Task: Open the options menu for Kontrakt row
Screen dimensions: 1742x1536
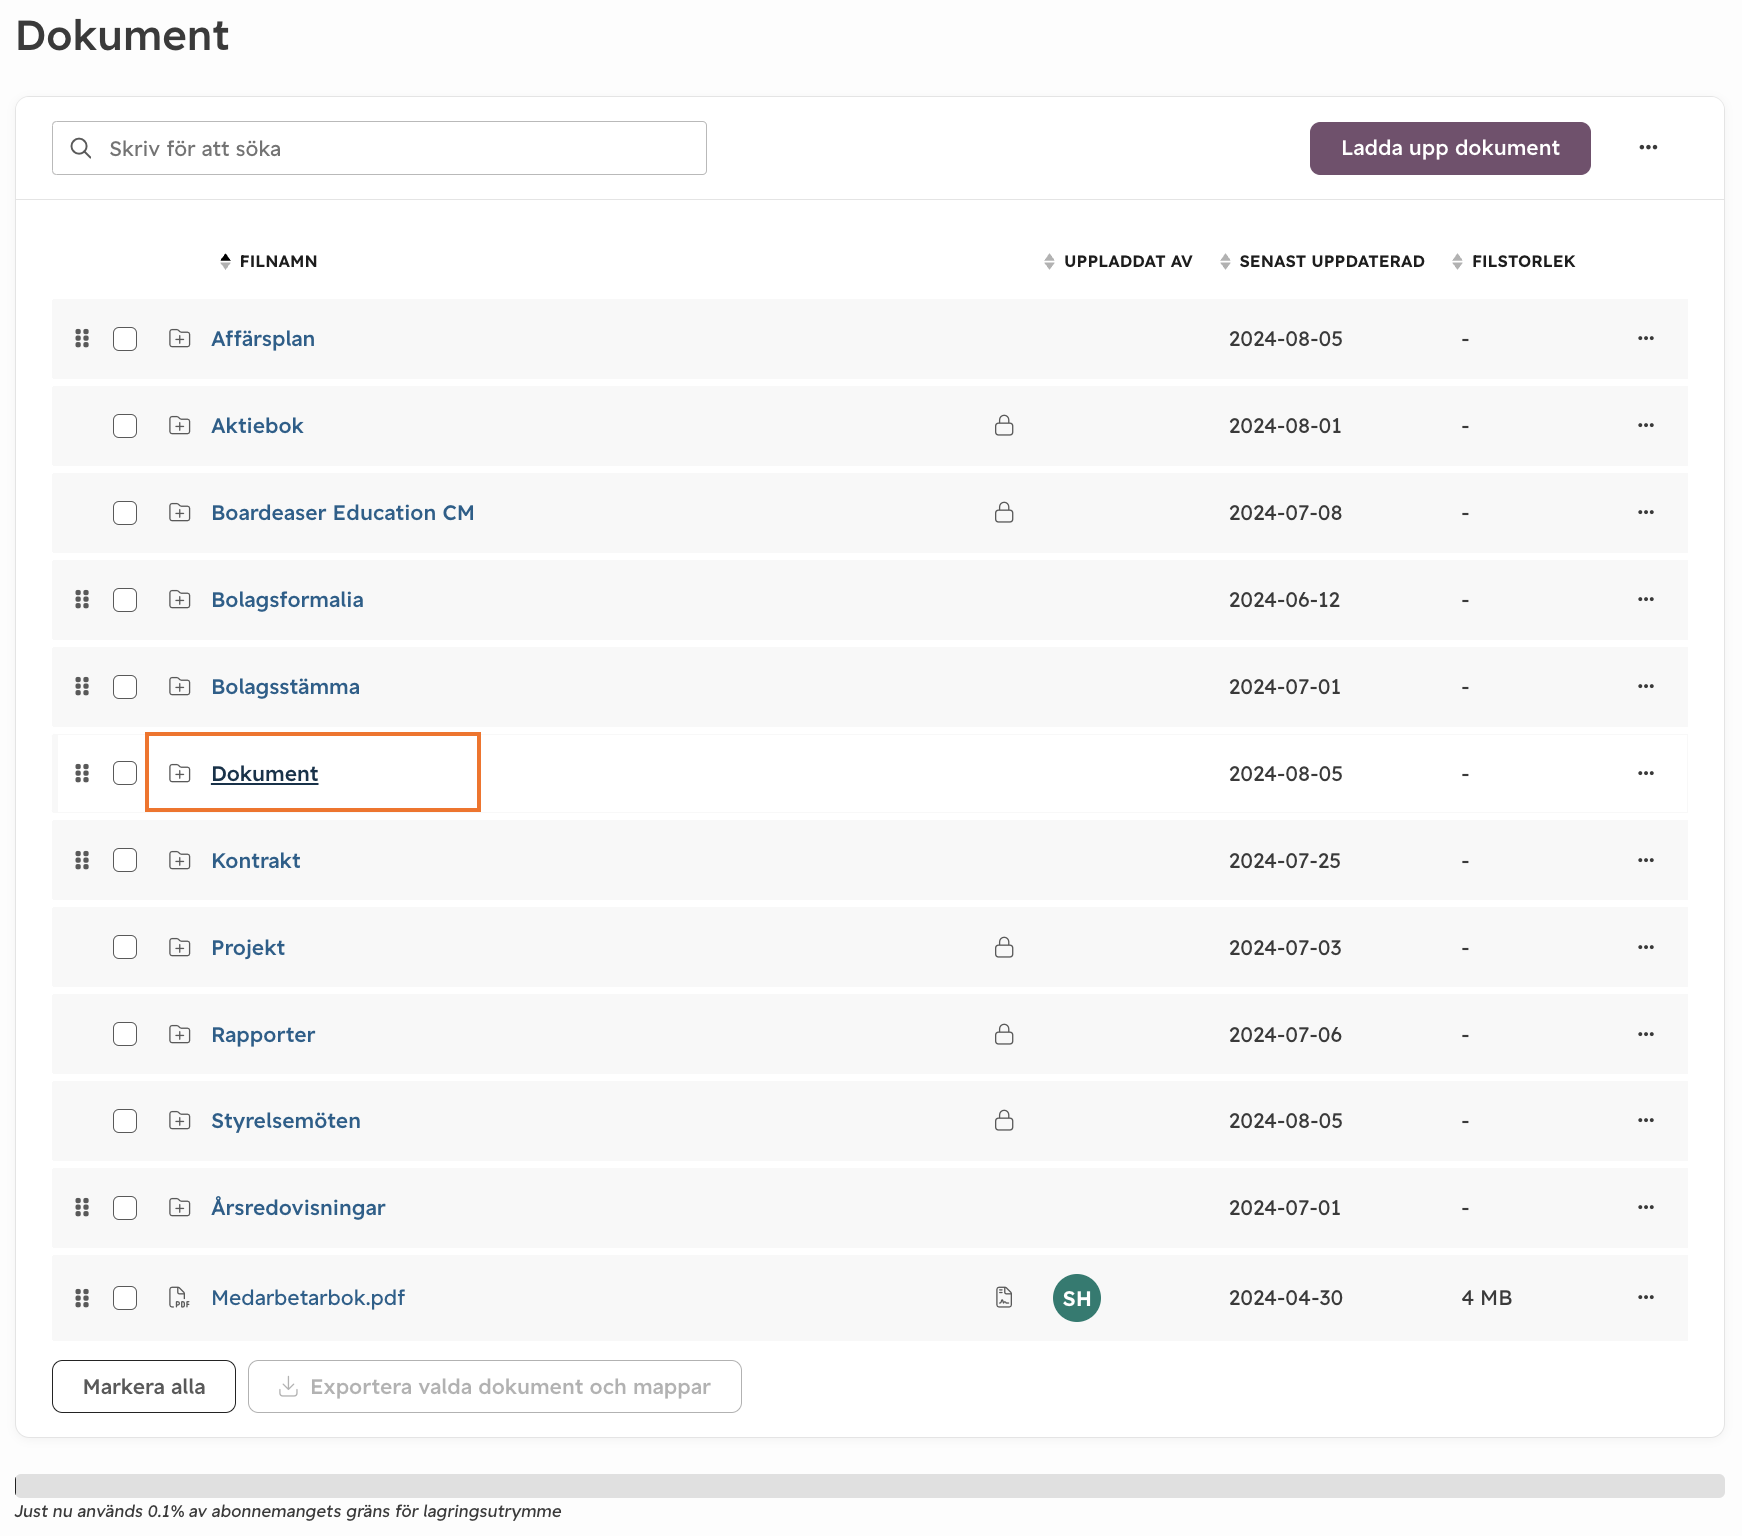Action: (x=1646, y=861)
